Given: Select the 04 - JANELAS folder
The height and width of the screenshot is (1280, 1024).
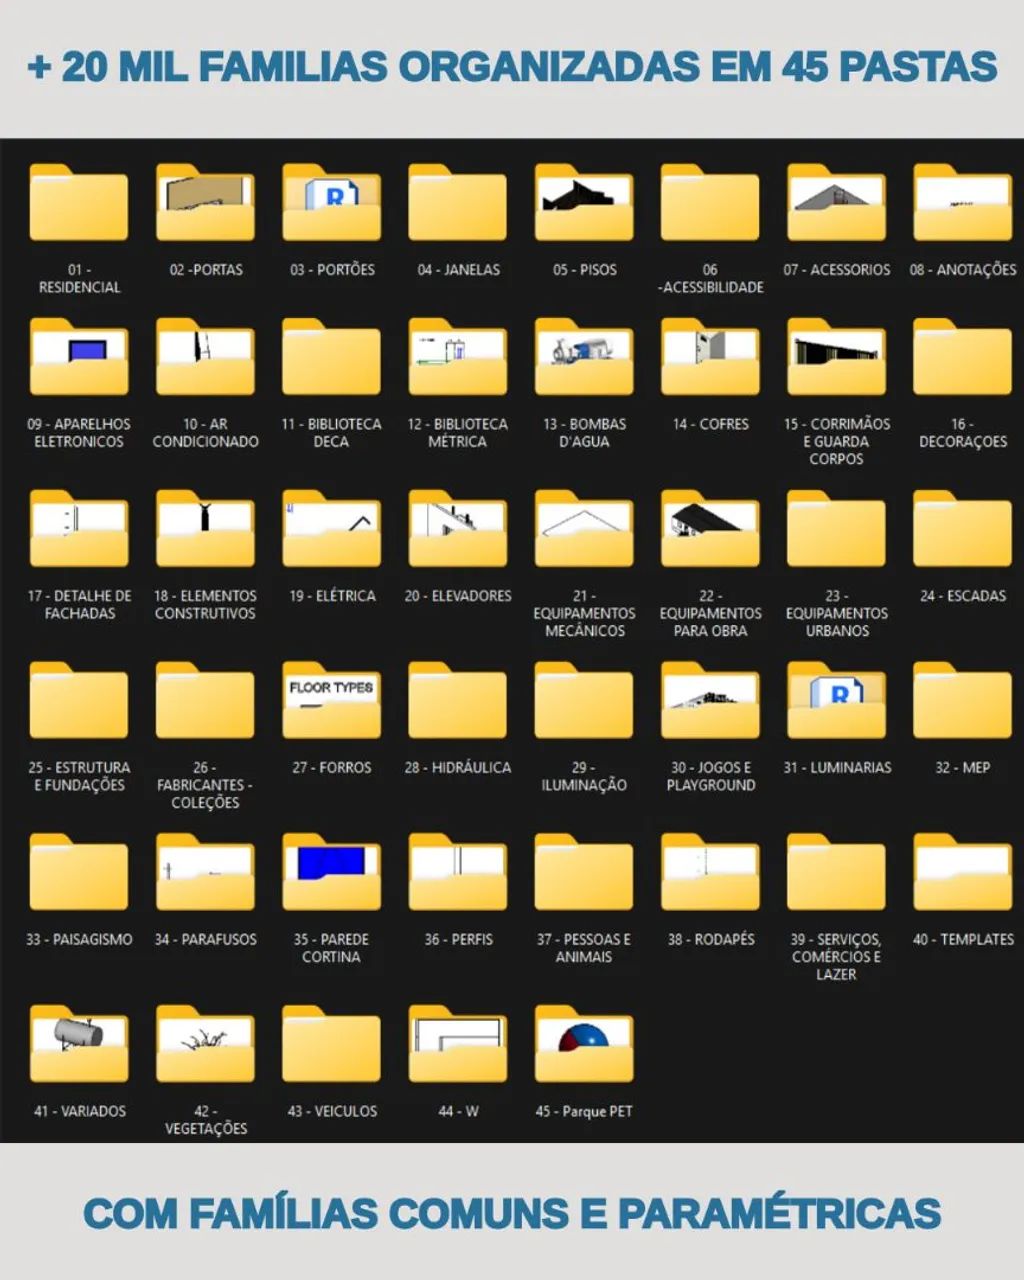Looking at the screenshot, I should coord(457,205).
